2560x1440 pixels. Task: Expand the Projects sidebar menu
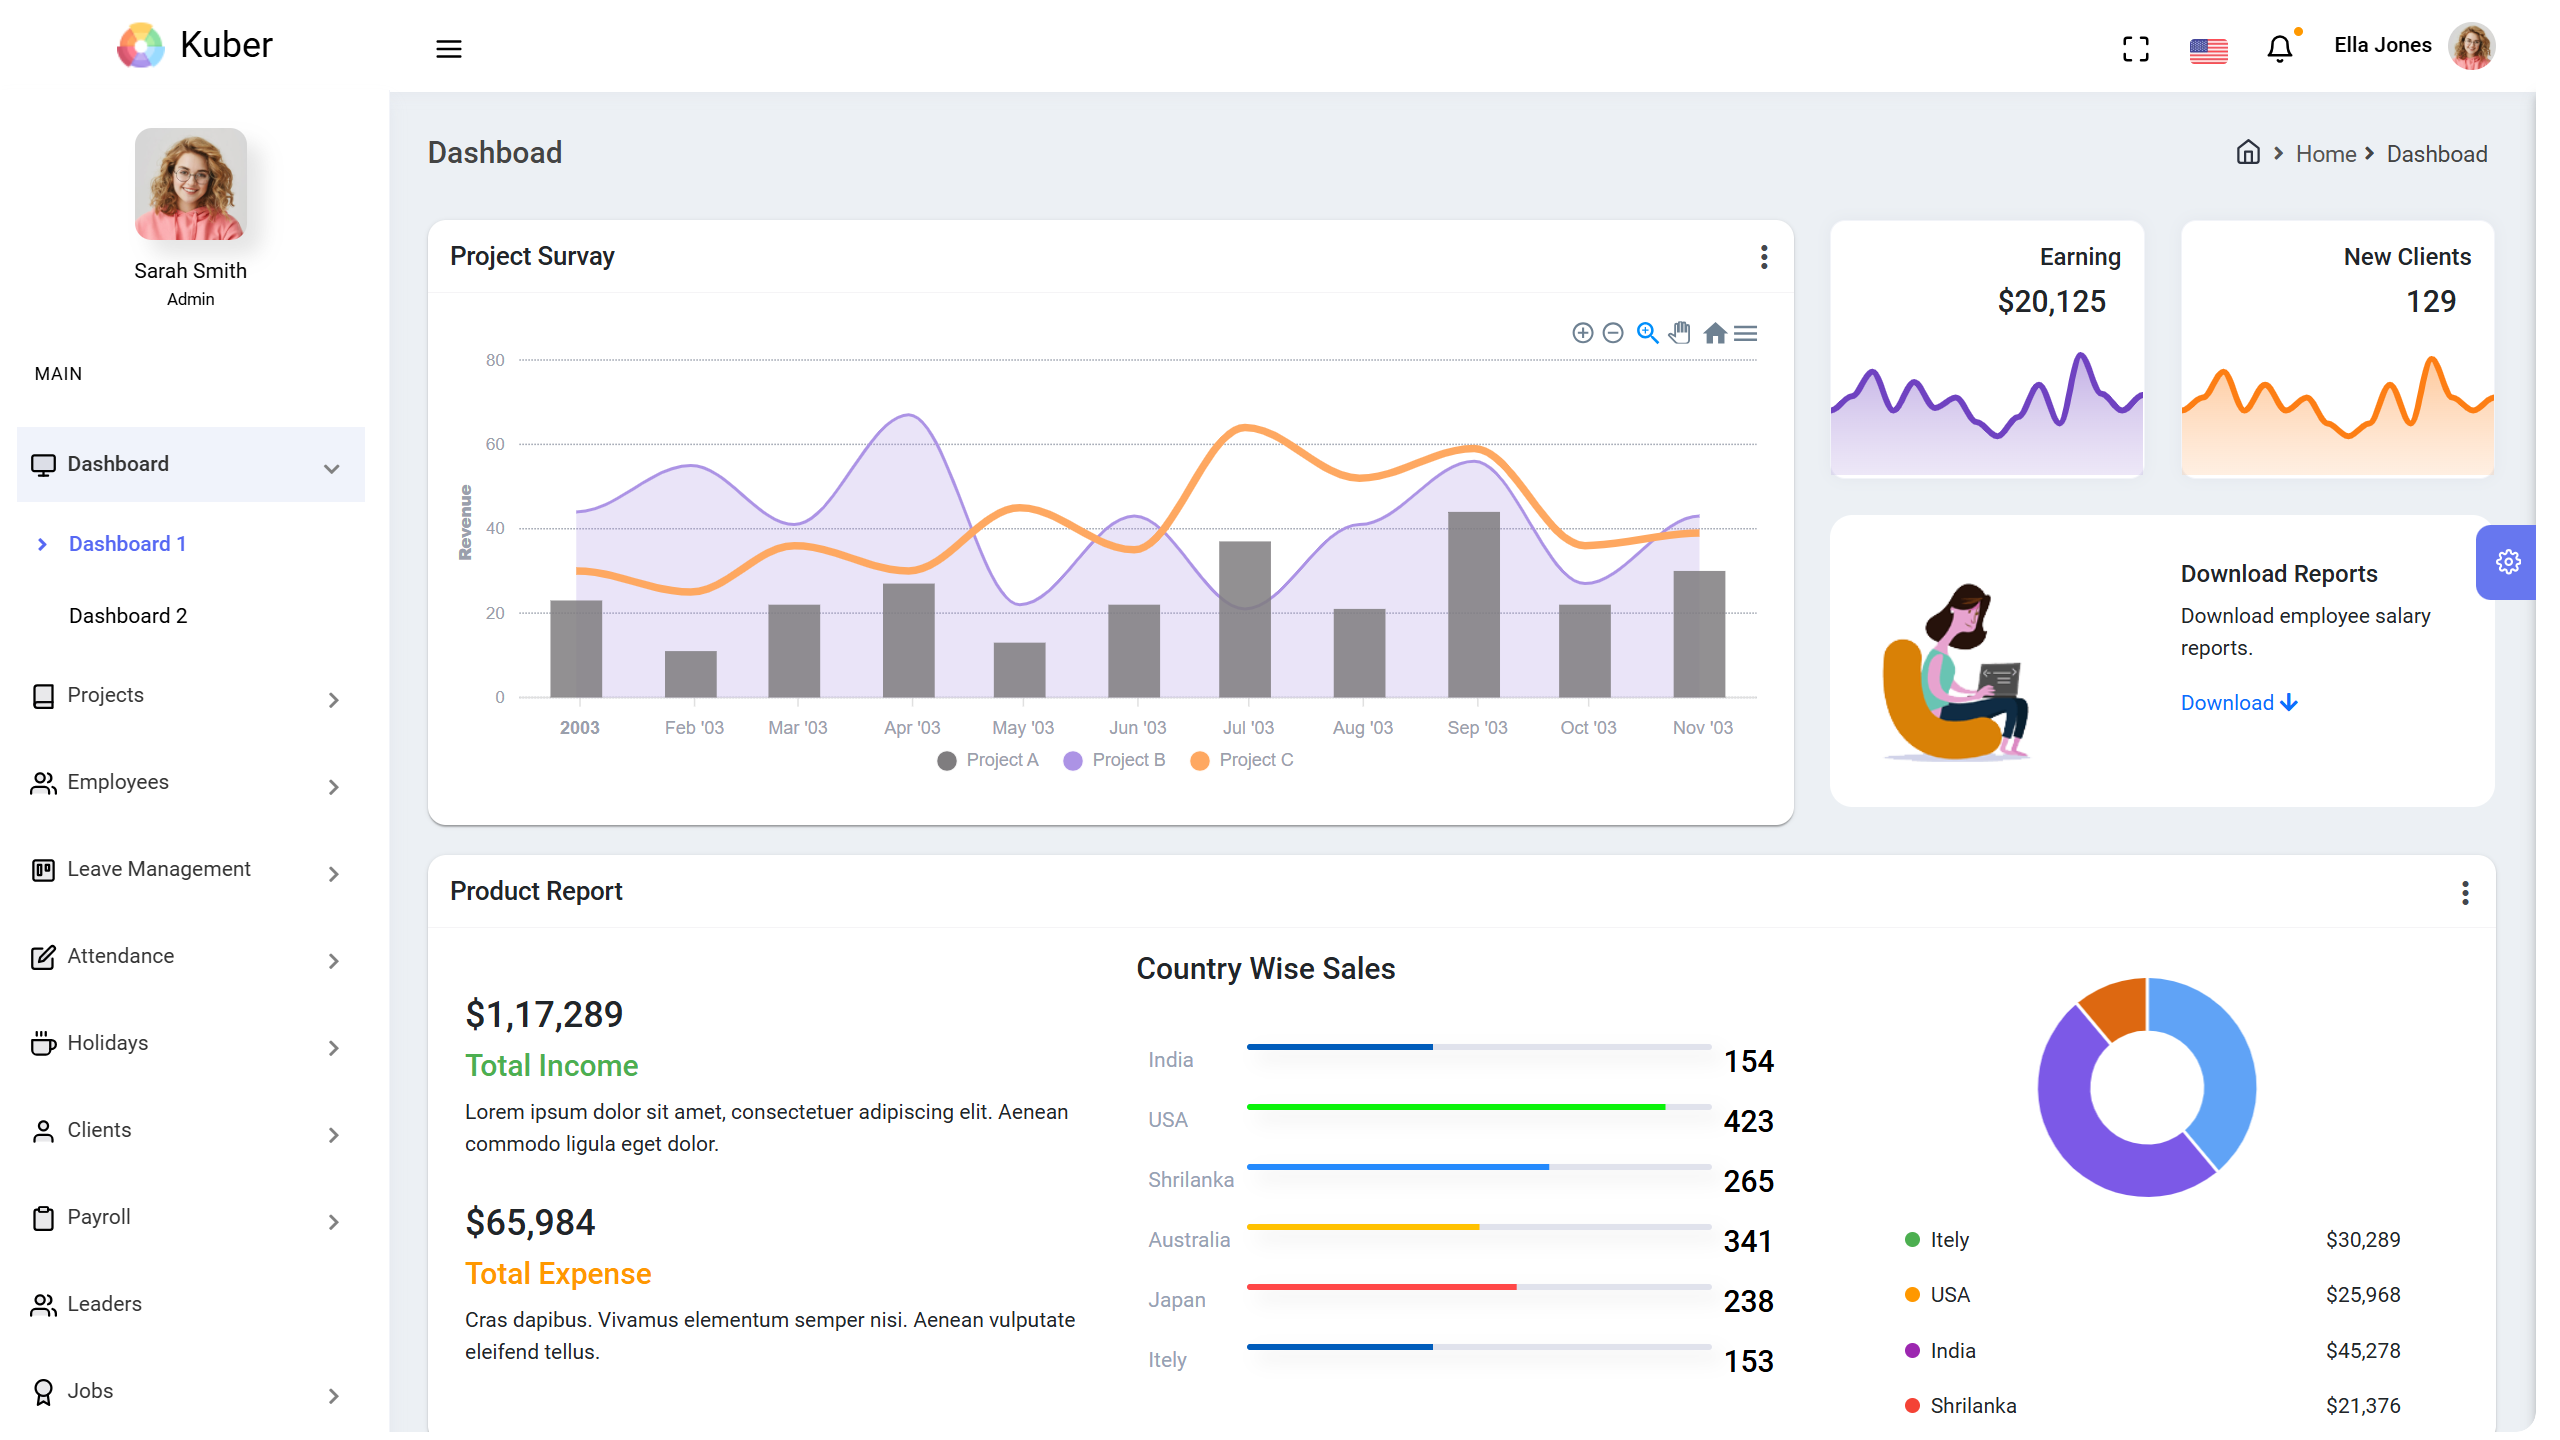190,695
